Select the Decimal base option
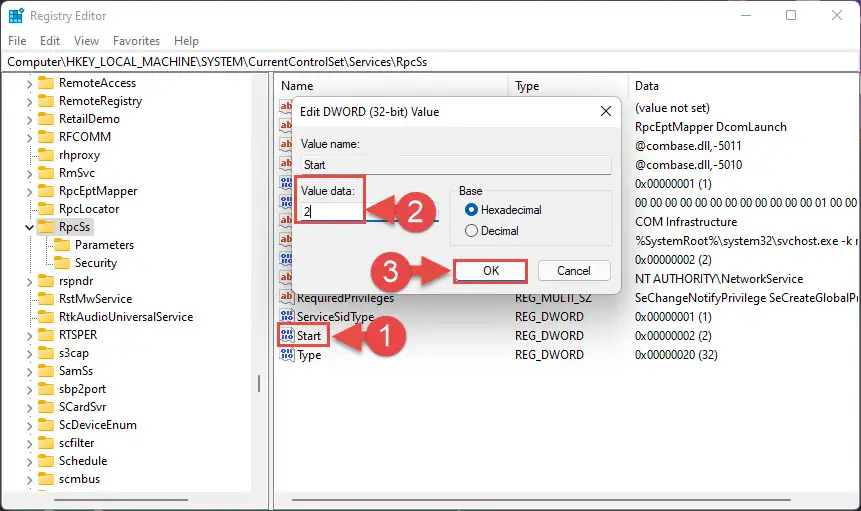The height and width of the screenshot is (511, 861). pos(471,231)
